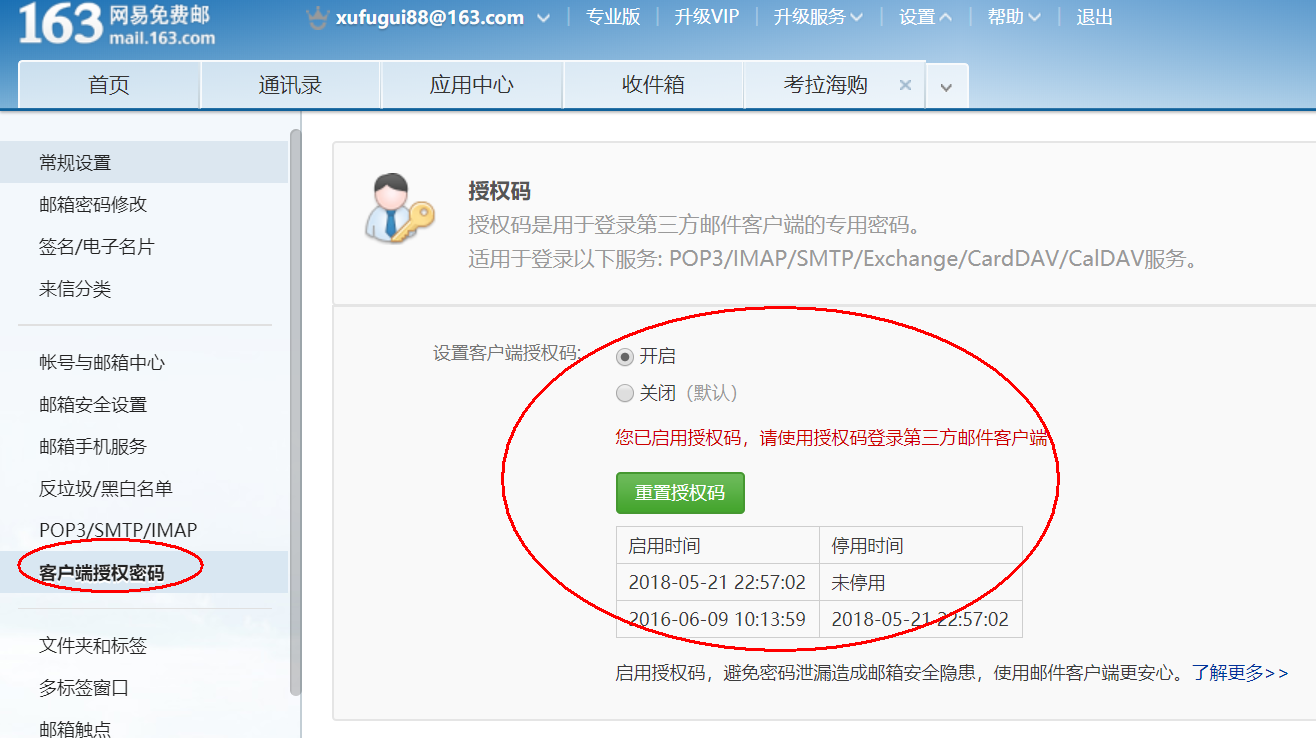Image resolution: width=1316 pixels, height=738 pixels.
Task: Enable the 开启 authorization code radio button
Action: click(626, 356)
